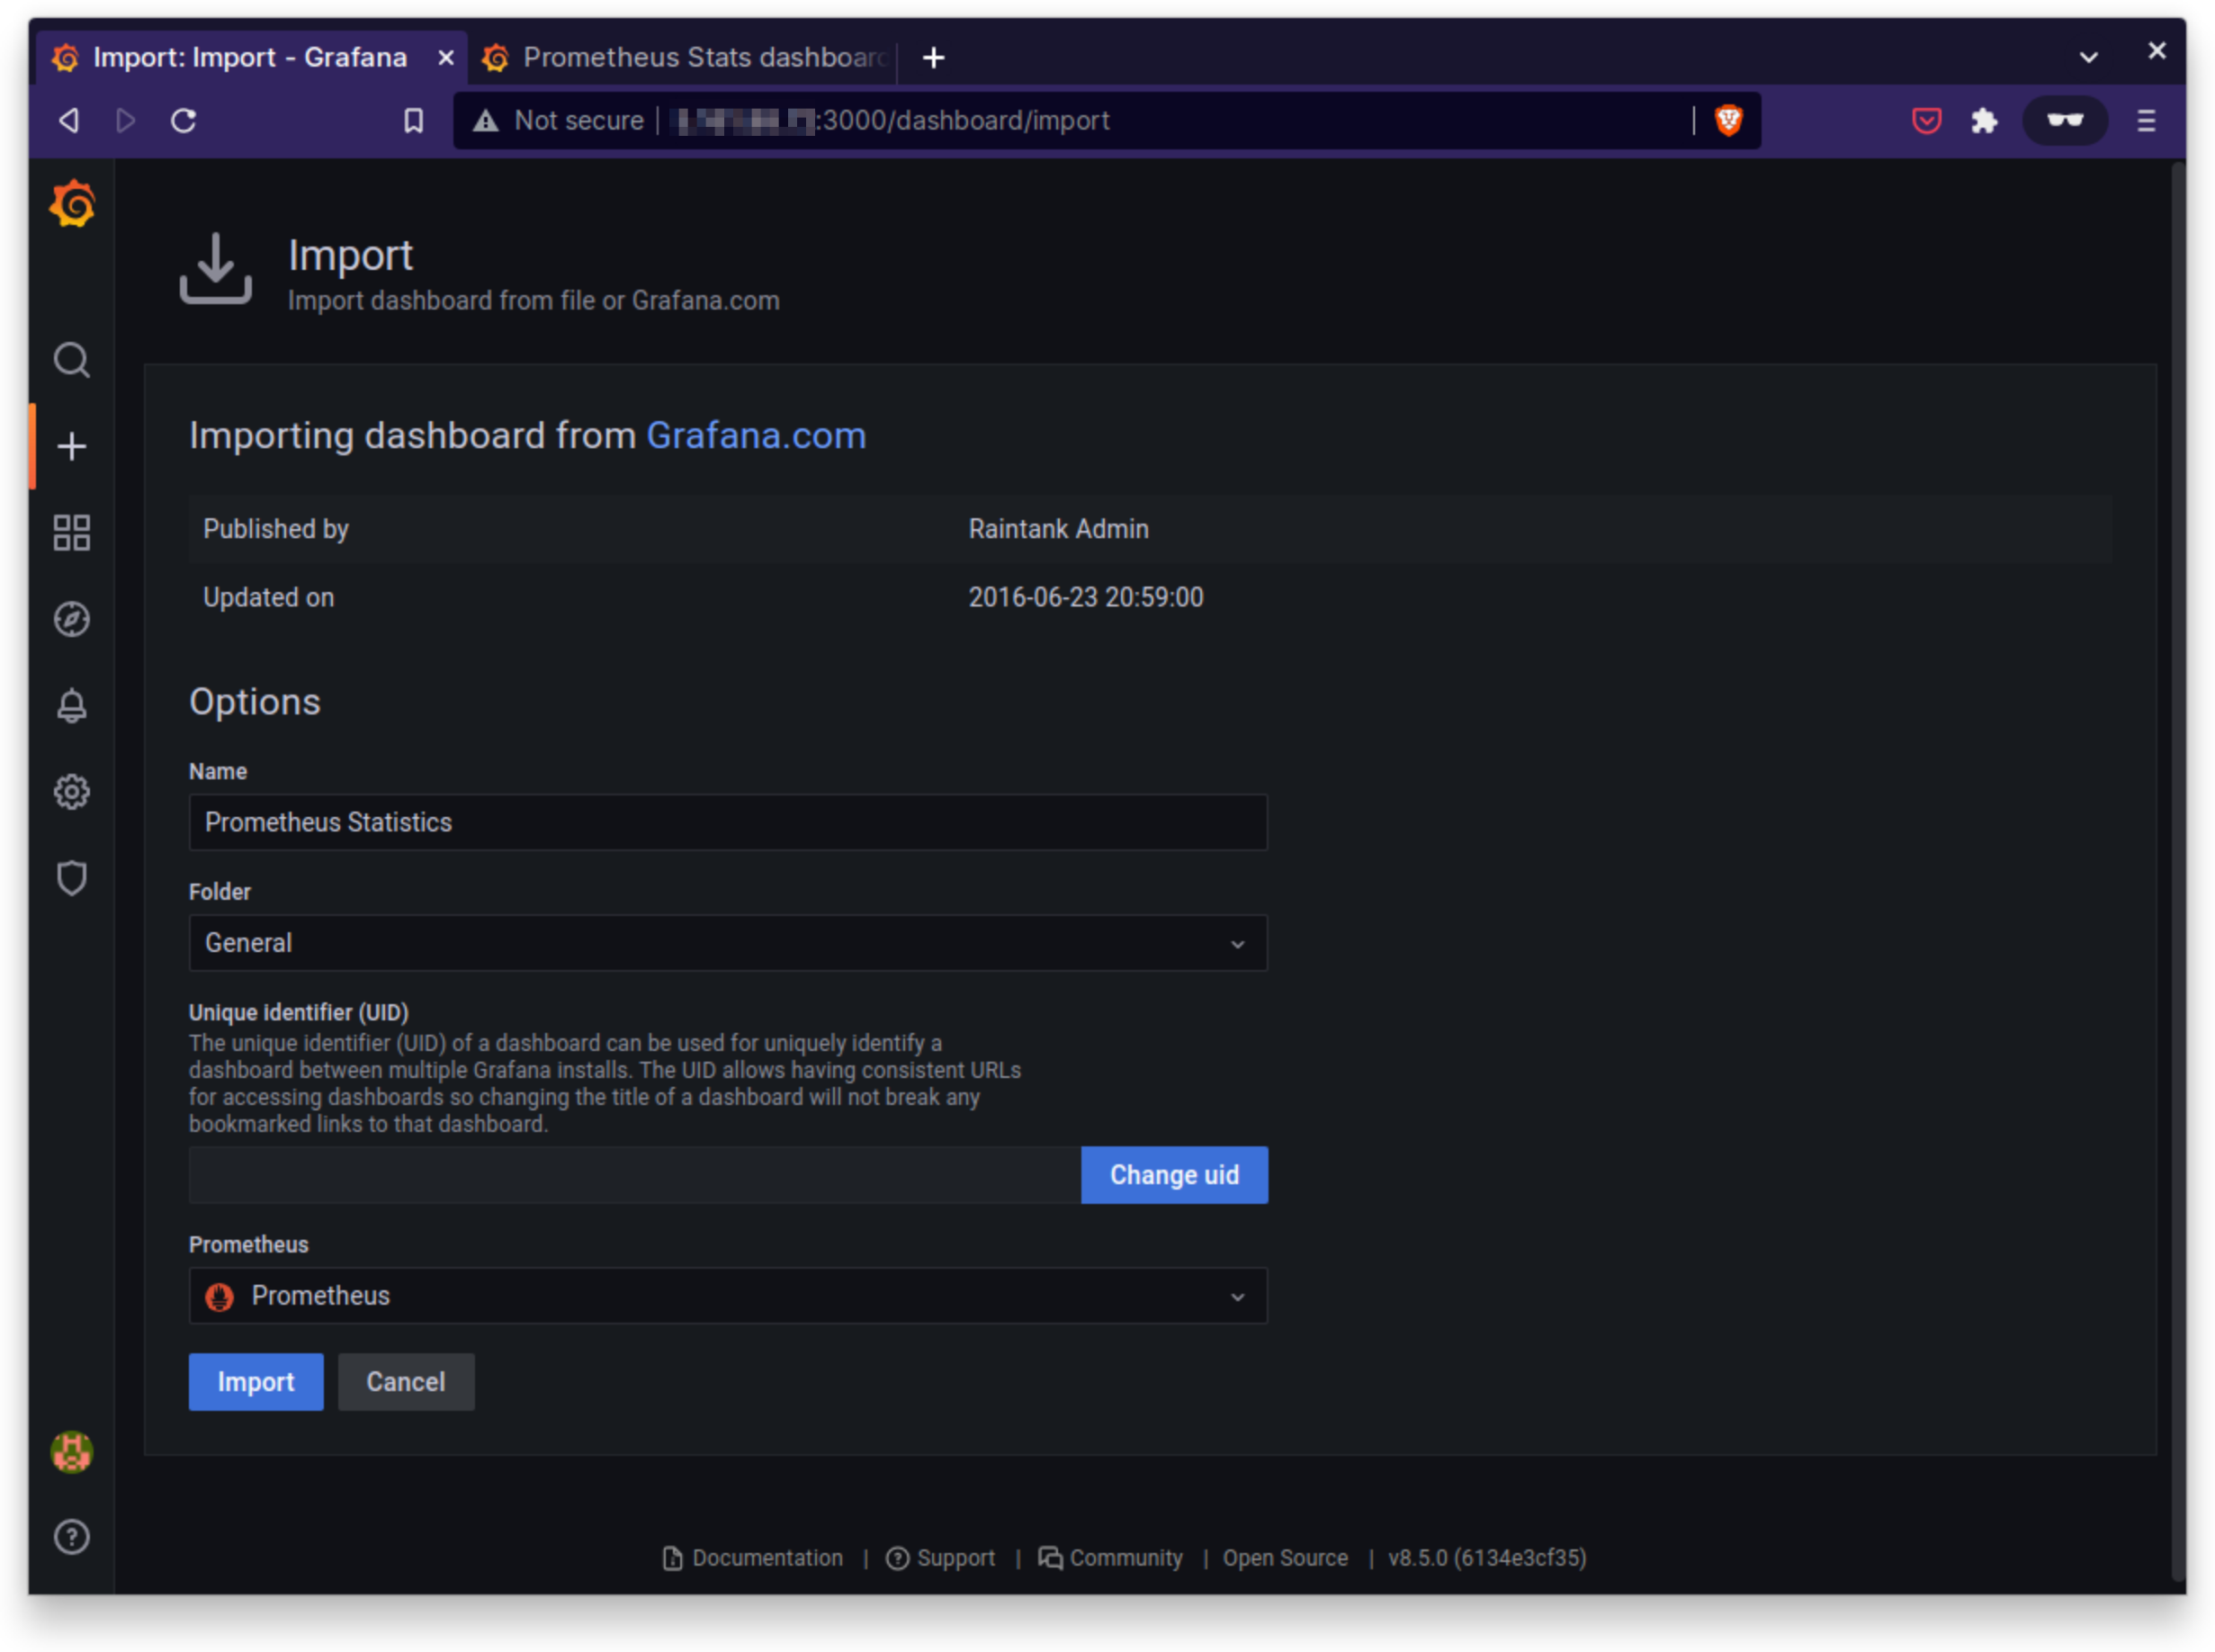The image size is (2215, 1652).
Task: Open the Dashboards grid icon
Action: (72, 533)
